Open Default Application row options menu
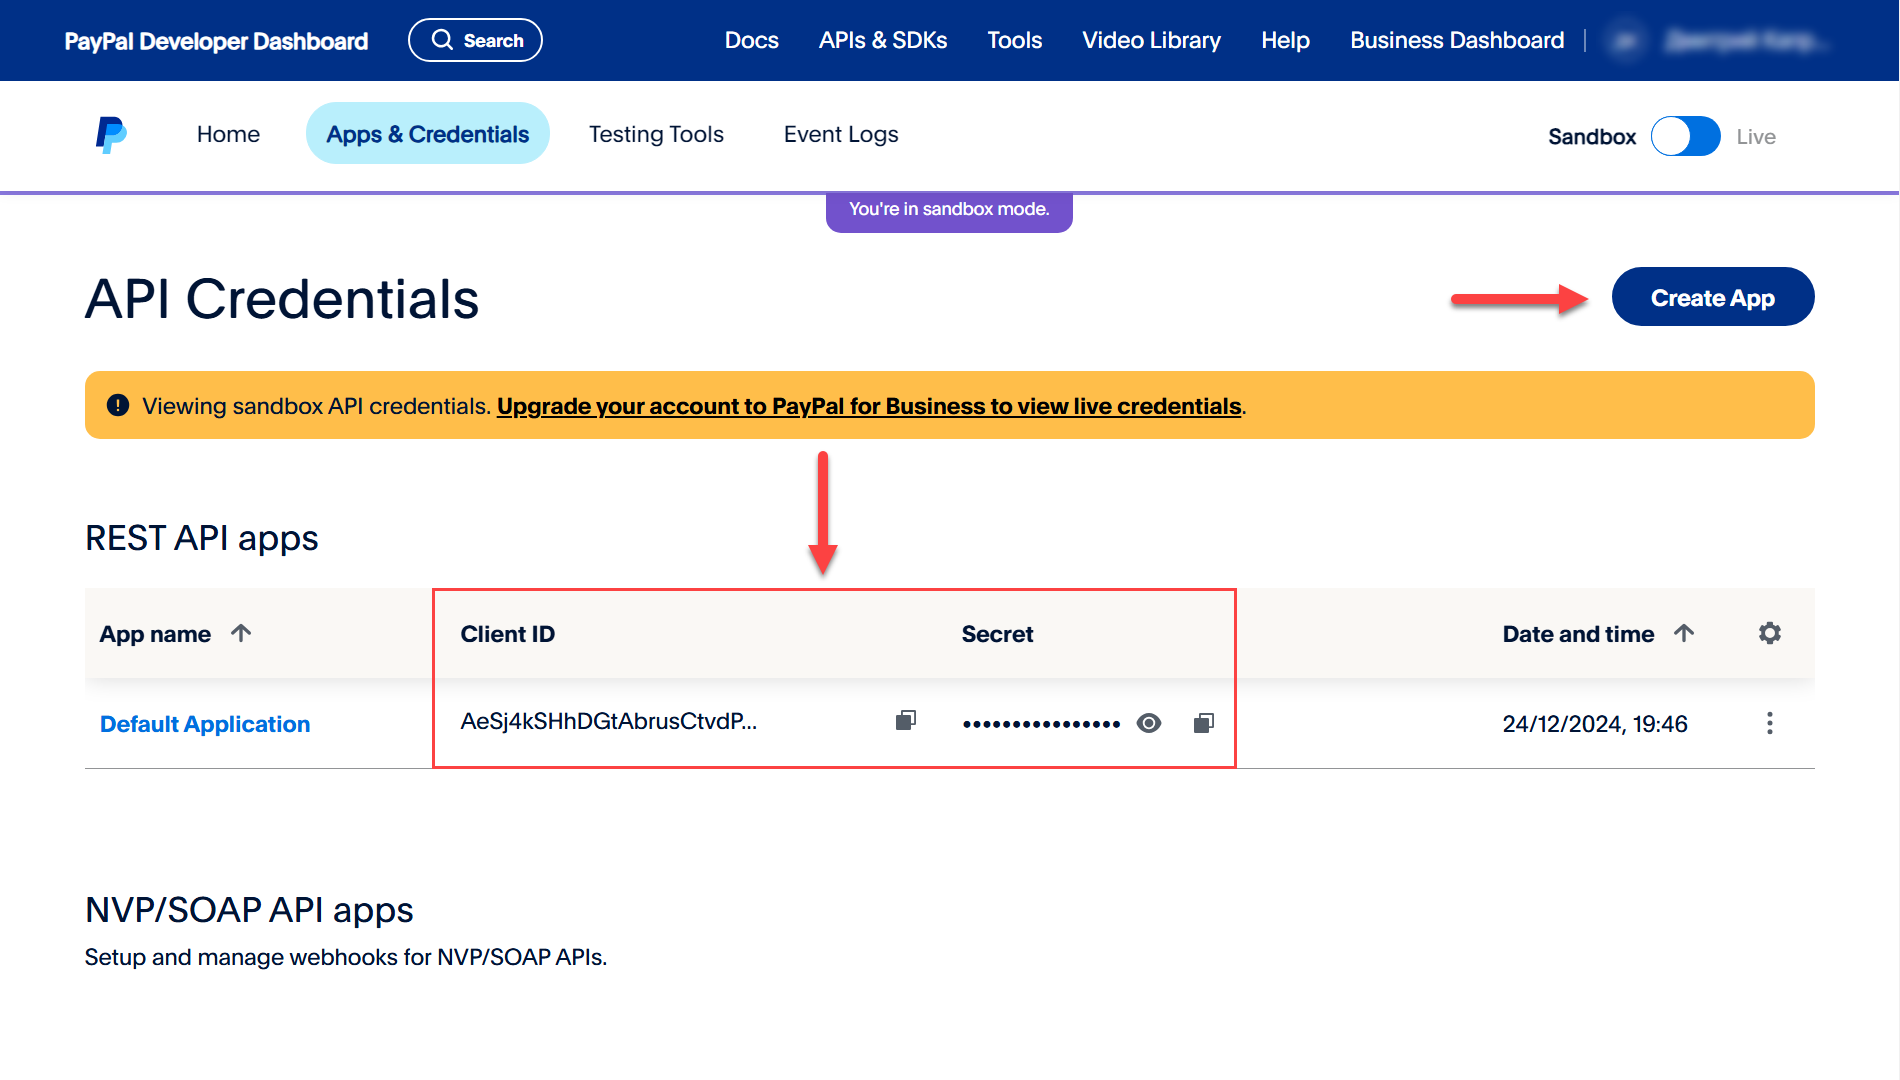The height and width of the screenshot is (1080, 1900). click(1770, 723)
